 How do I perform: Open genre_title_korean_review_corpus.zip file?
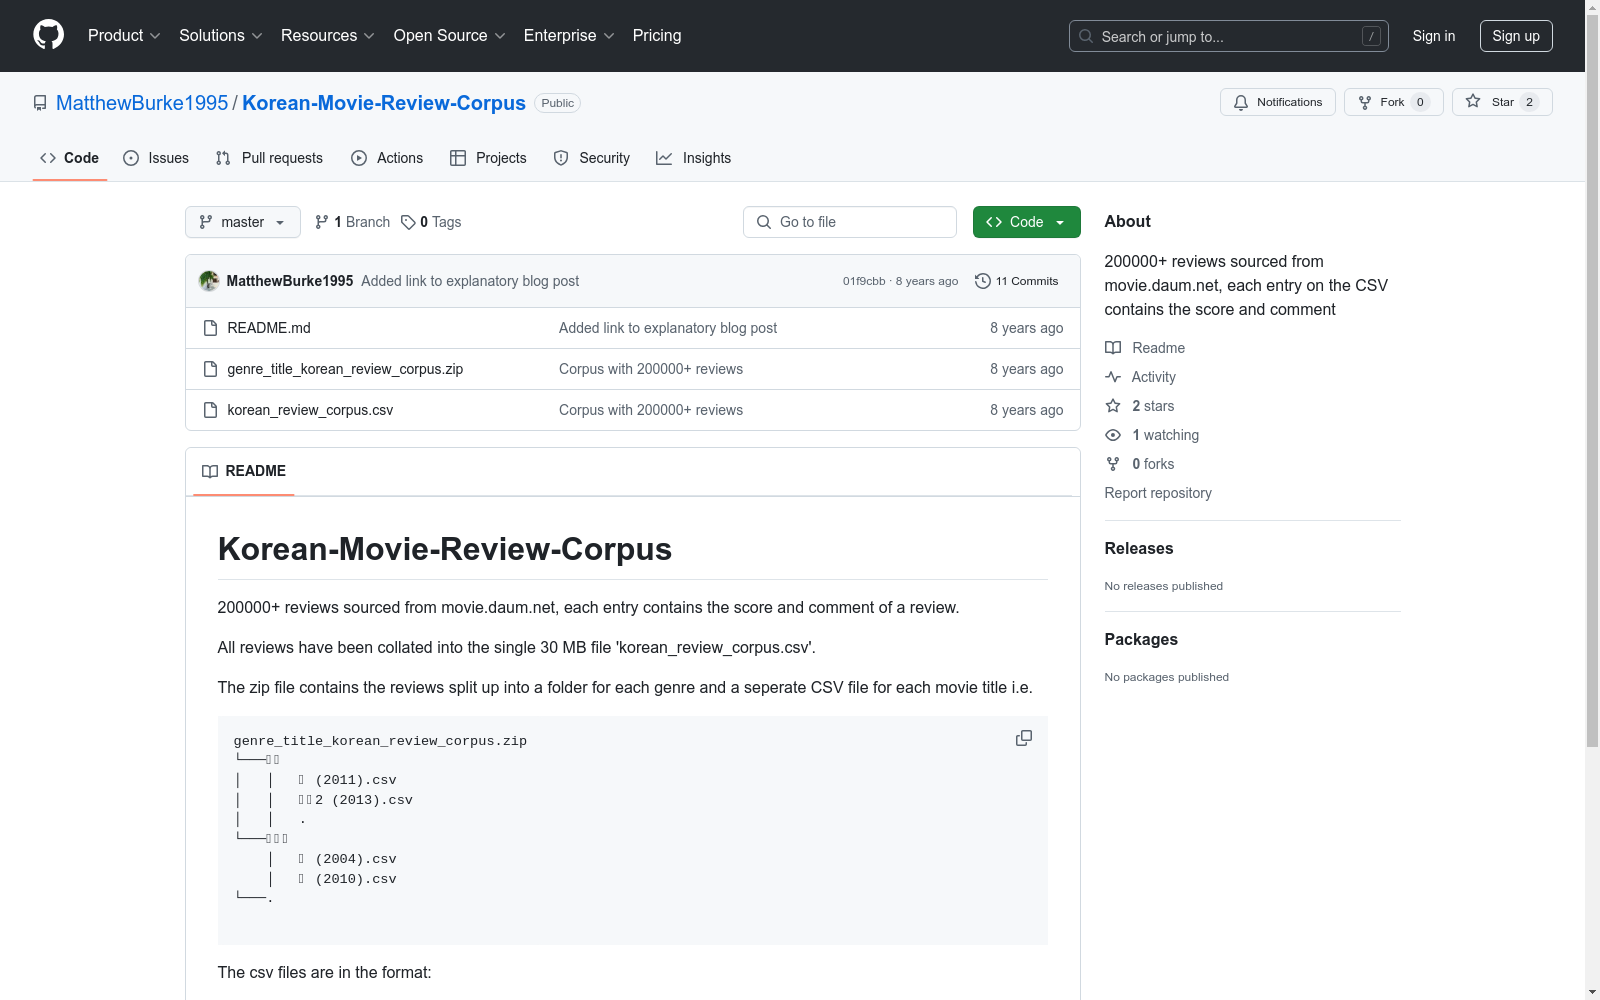(x=345, y=369)
